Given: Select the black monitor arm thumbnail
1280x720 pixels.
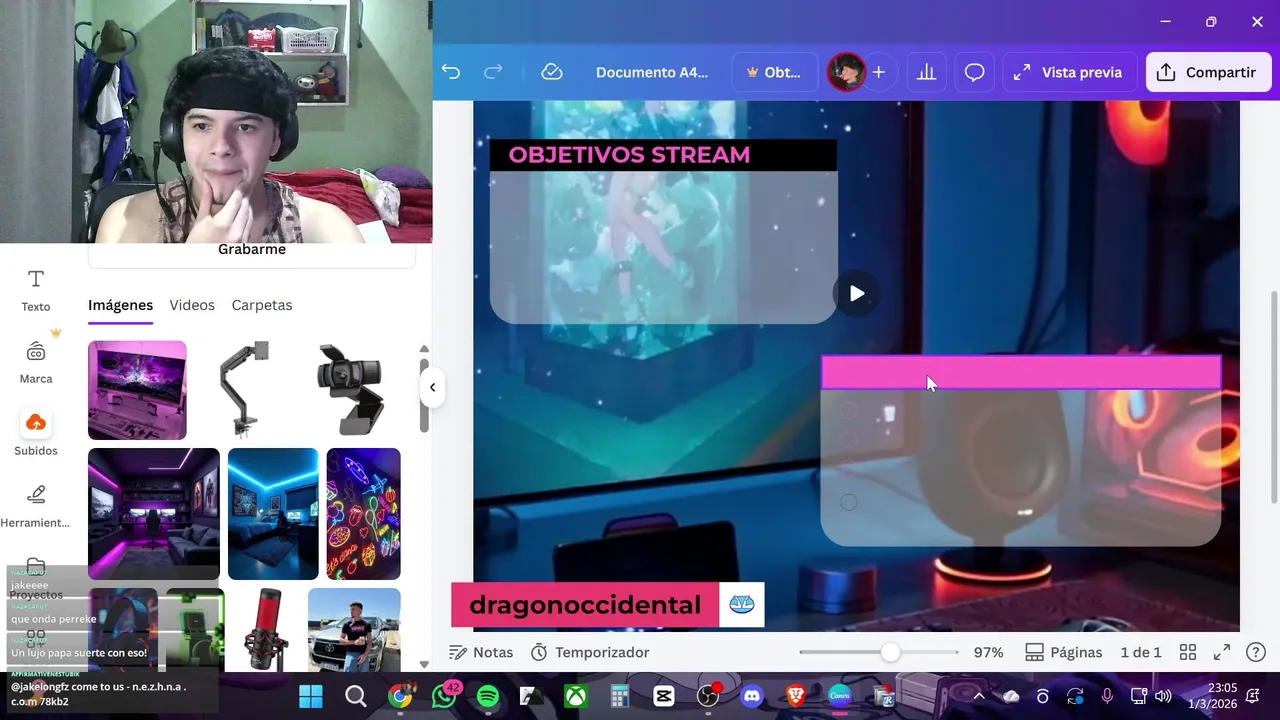Looking at the screenshot, I should pos(244,390).
